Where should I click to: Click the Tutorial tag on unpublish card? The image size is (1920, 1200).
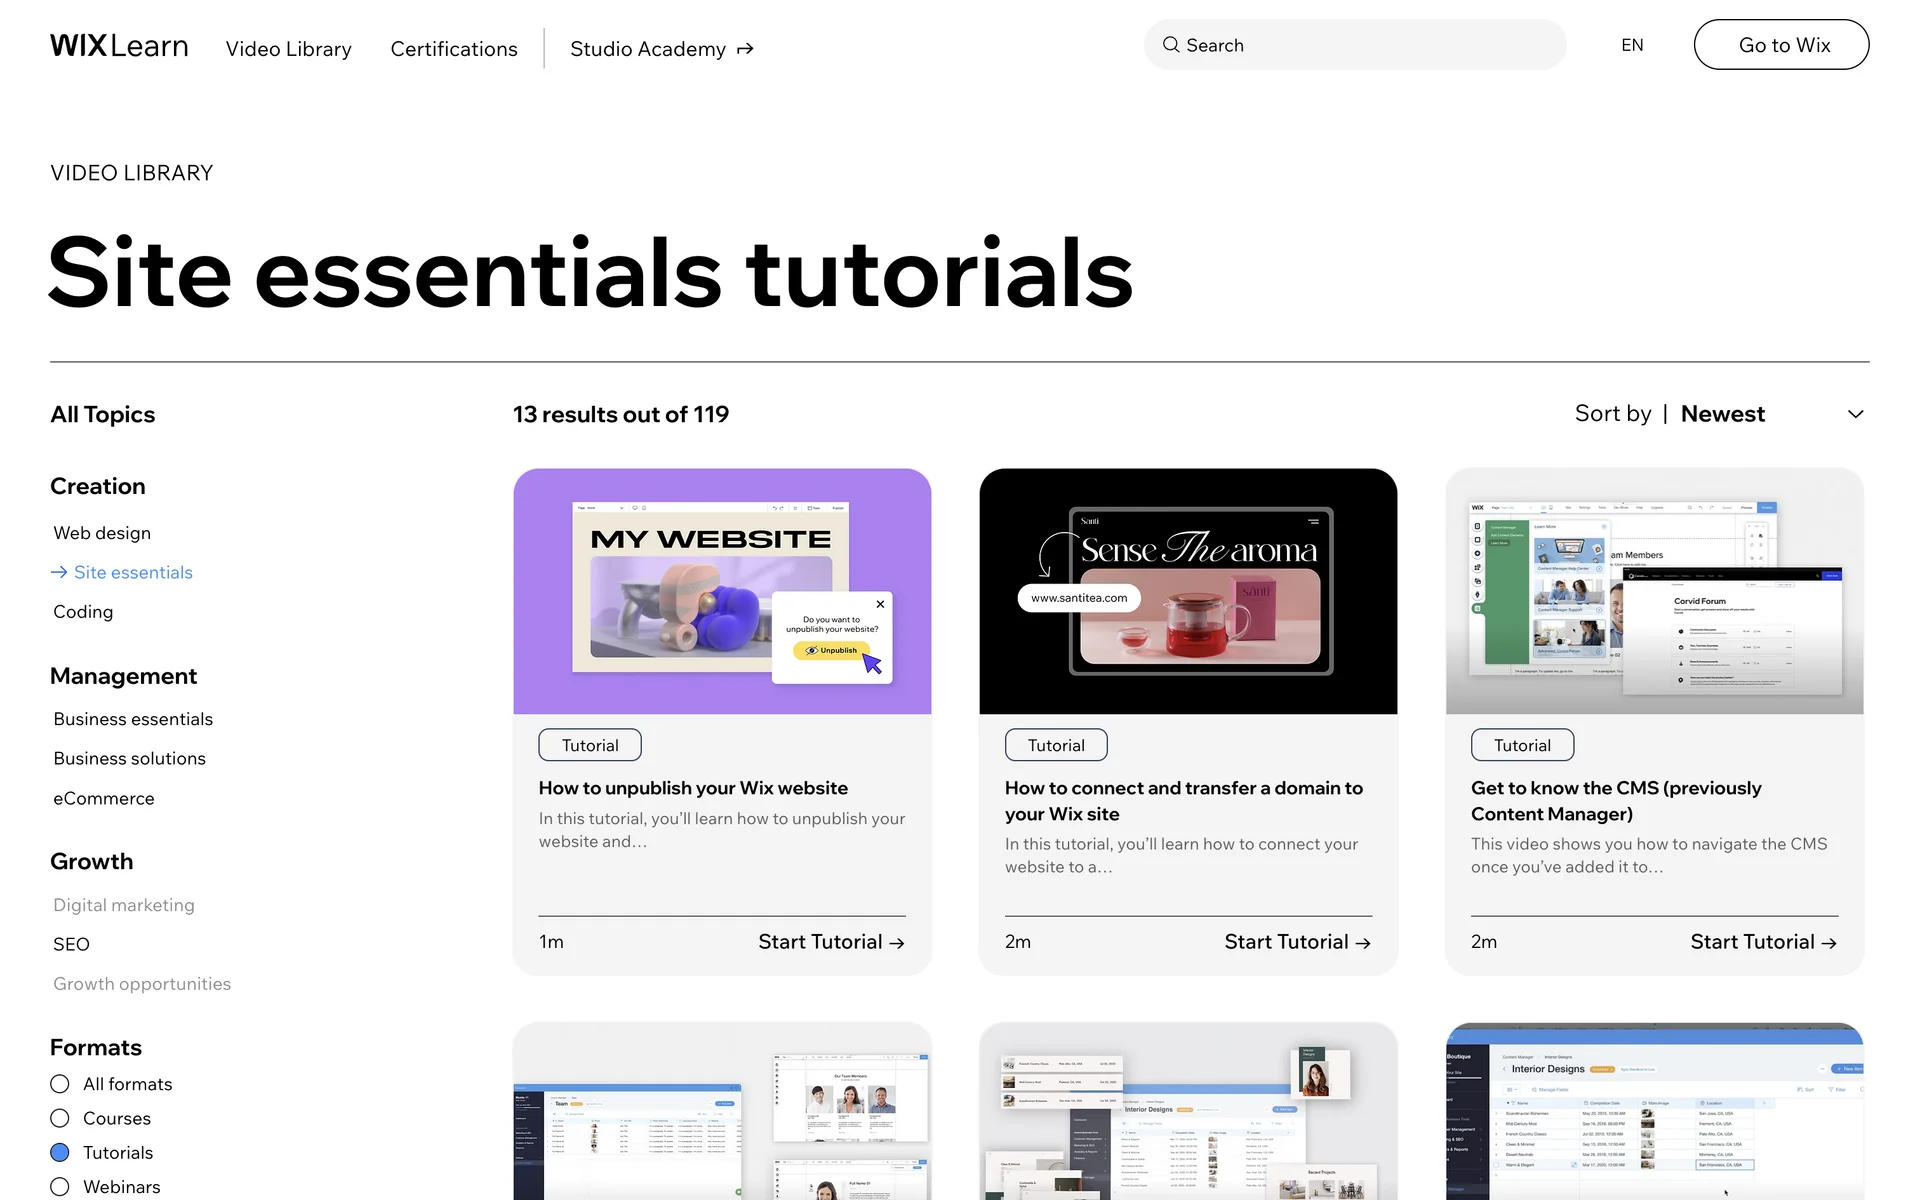pyautogui.click(x=590, y=745)
